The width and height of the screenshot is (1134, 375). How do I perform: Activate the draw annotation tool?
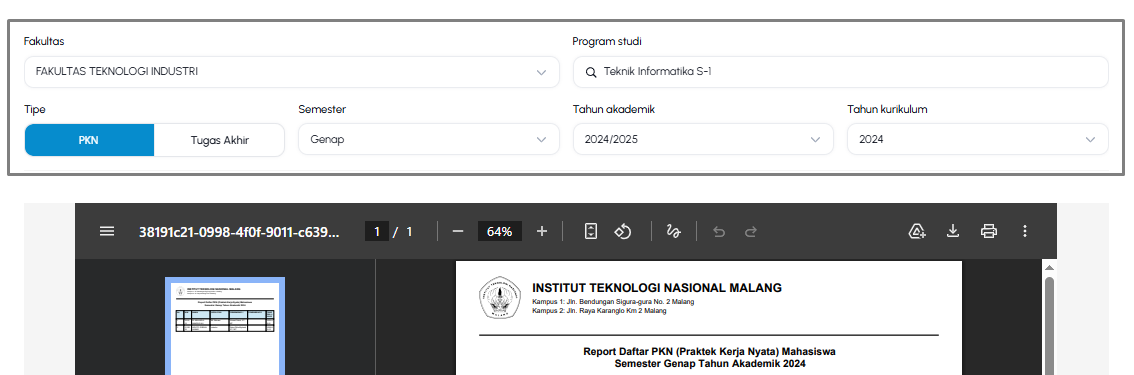(x=673, y=231)
